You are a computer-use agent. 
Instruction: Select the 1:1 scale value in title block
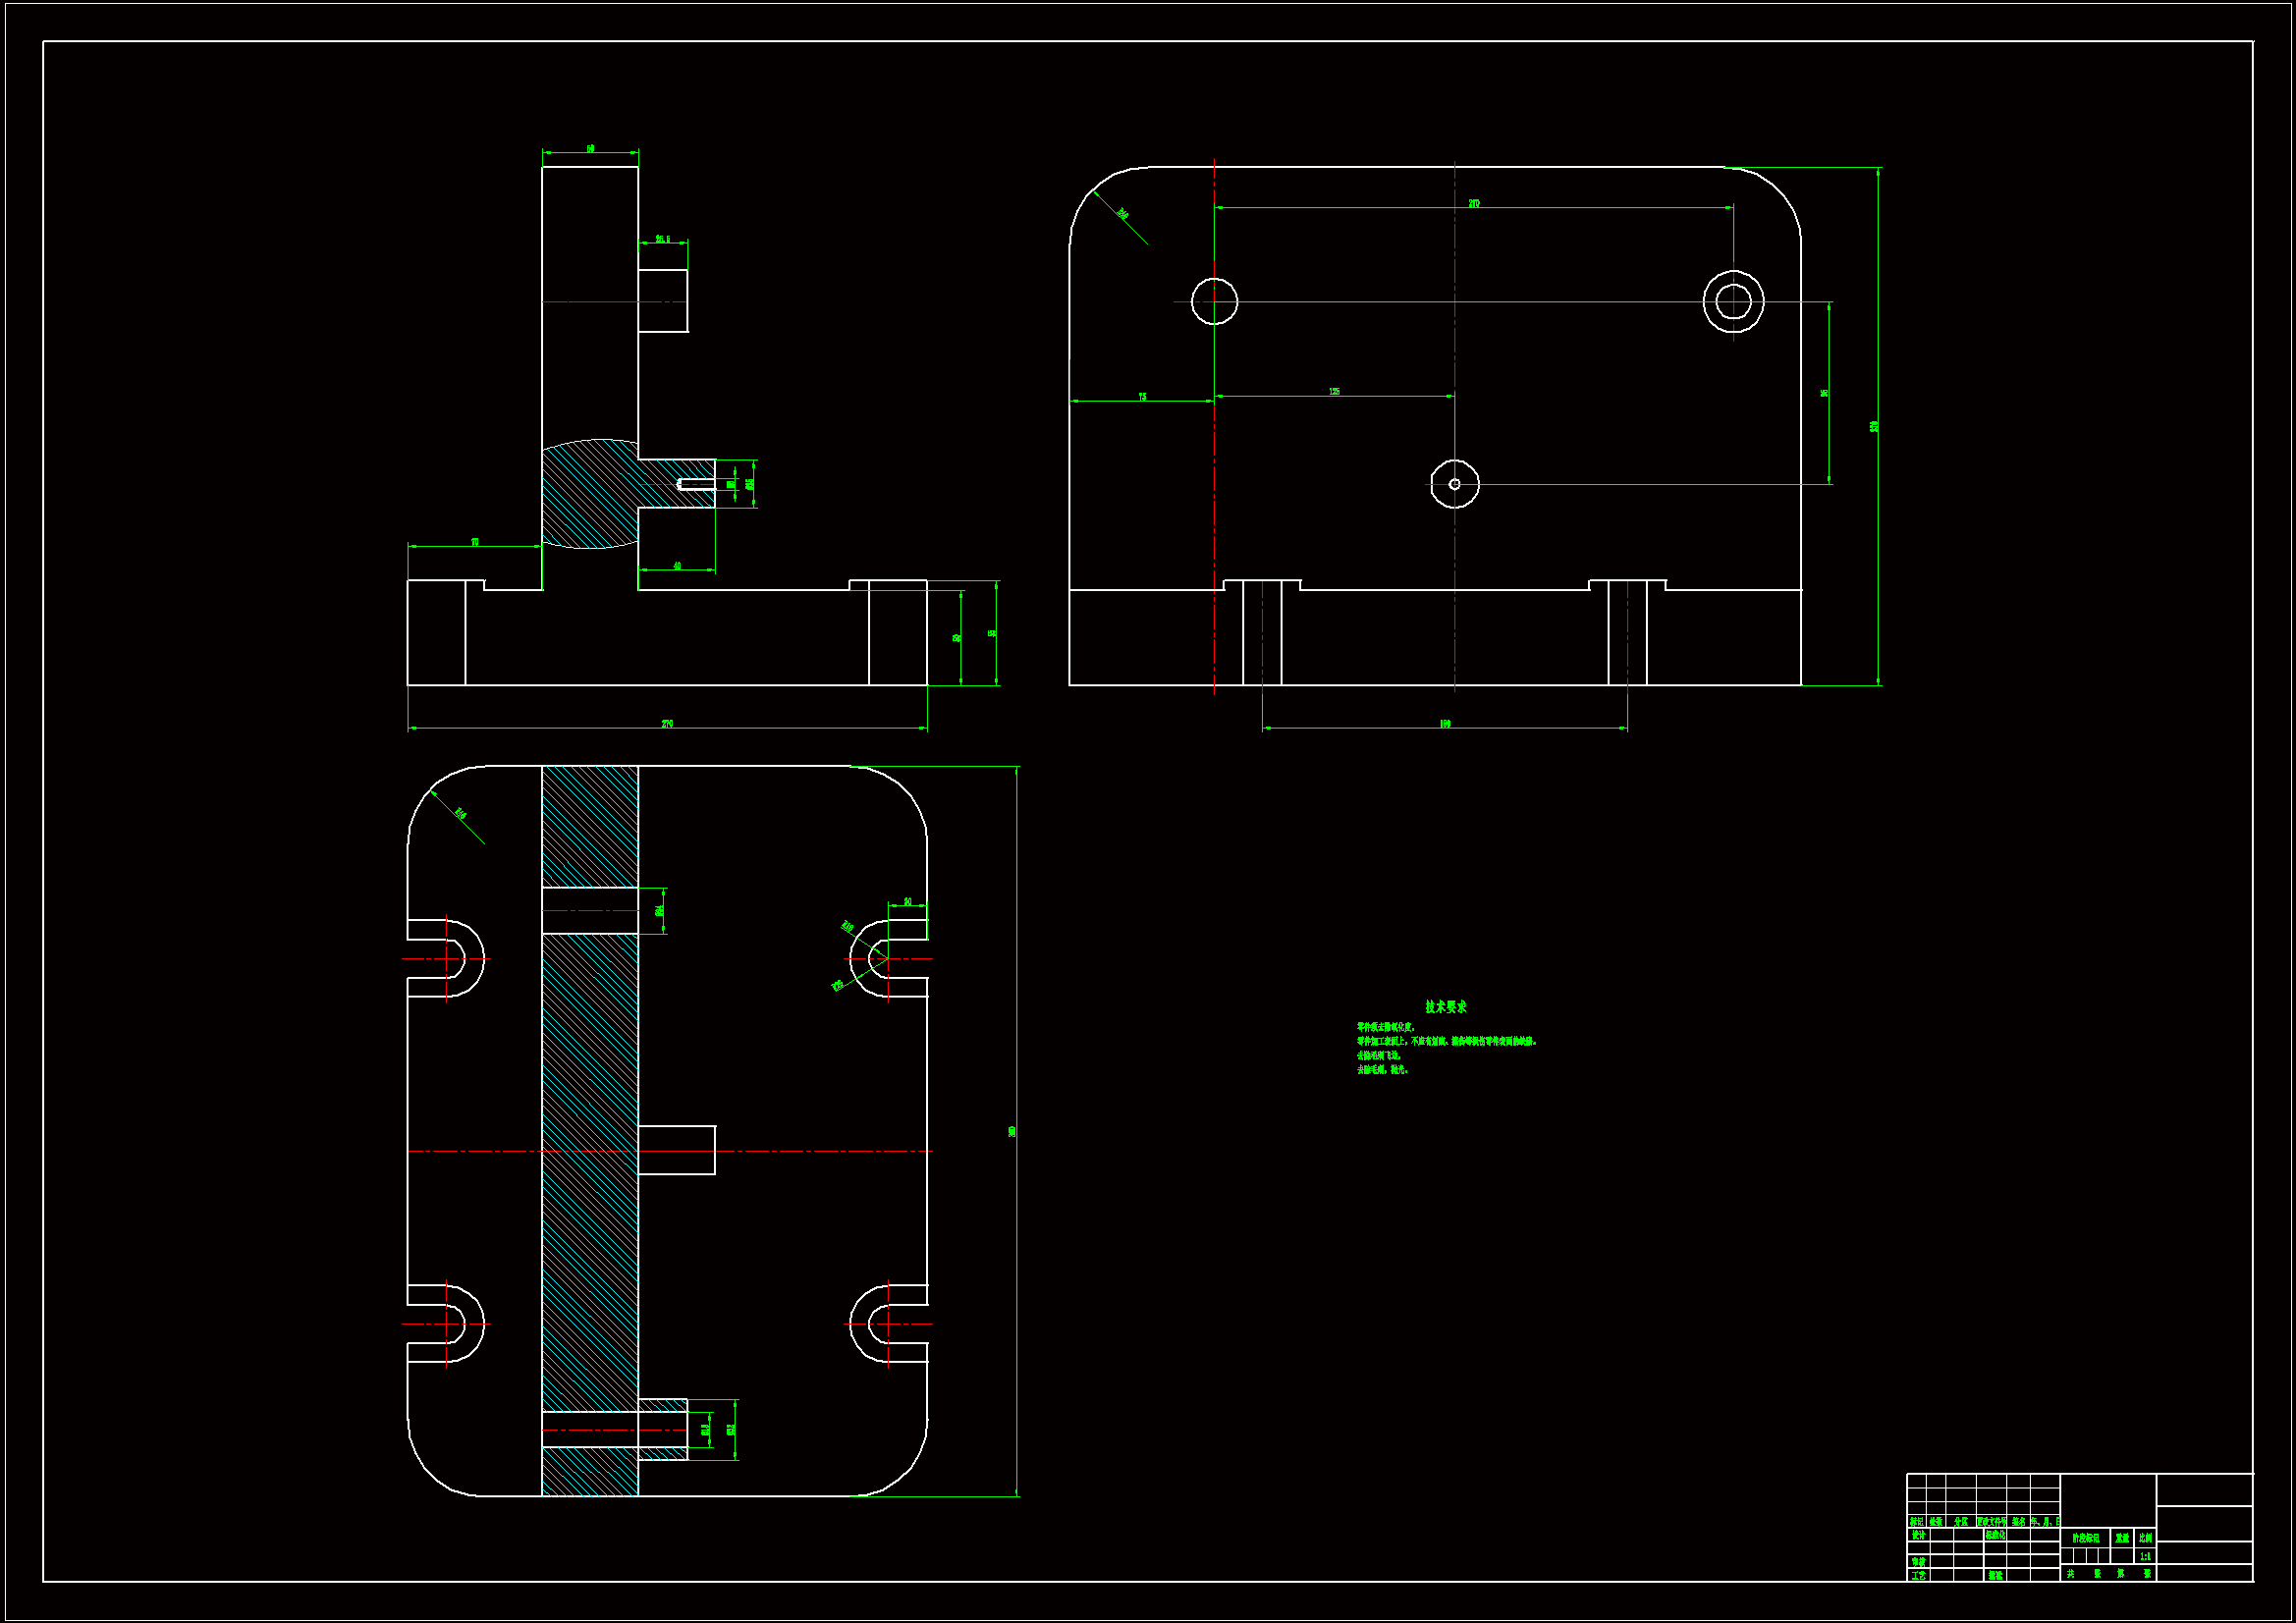pyautogui.click(x=2145, y=1557)
